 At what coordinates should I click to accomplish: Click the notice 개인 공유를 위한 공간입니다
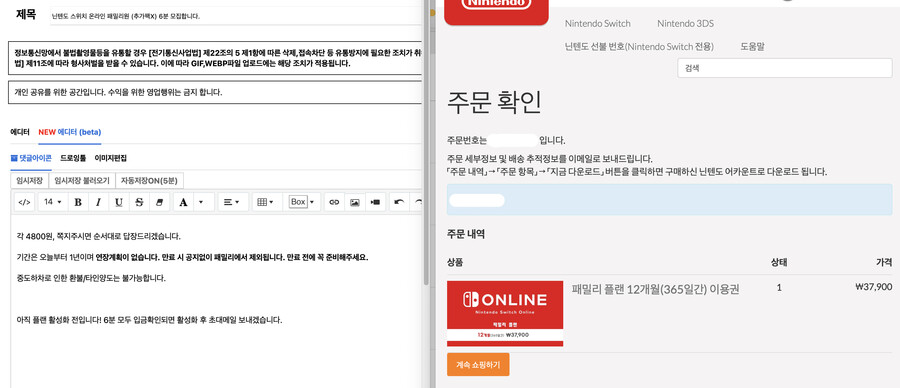[x=118, y=92]
